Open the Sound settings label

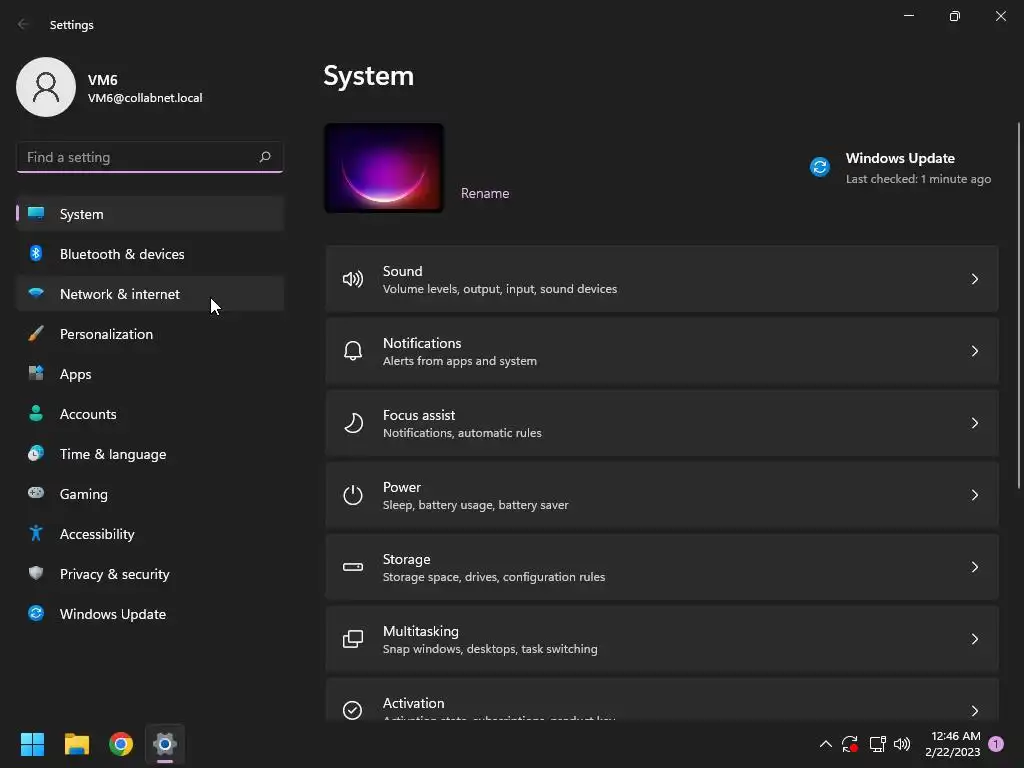[402, 271]
